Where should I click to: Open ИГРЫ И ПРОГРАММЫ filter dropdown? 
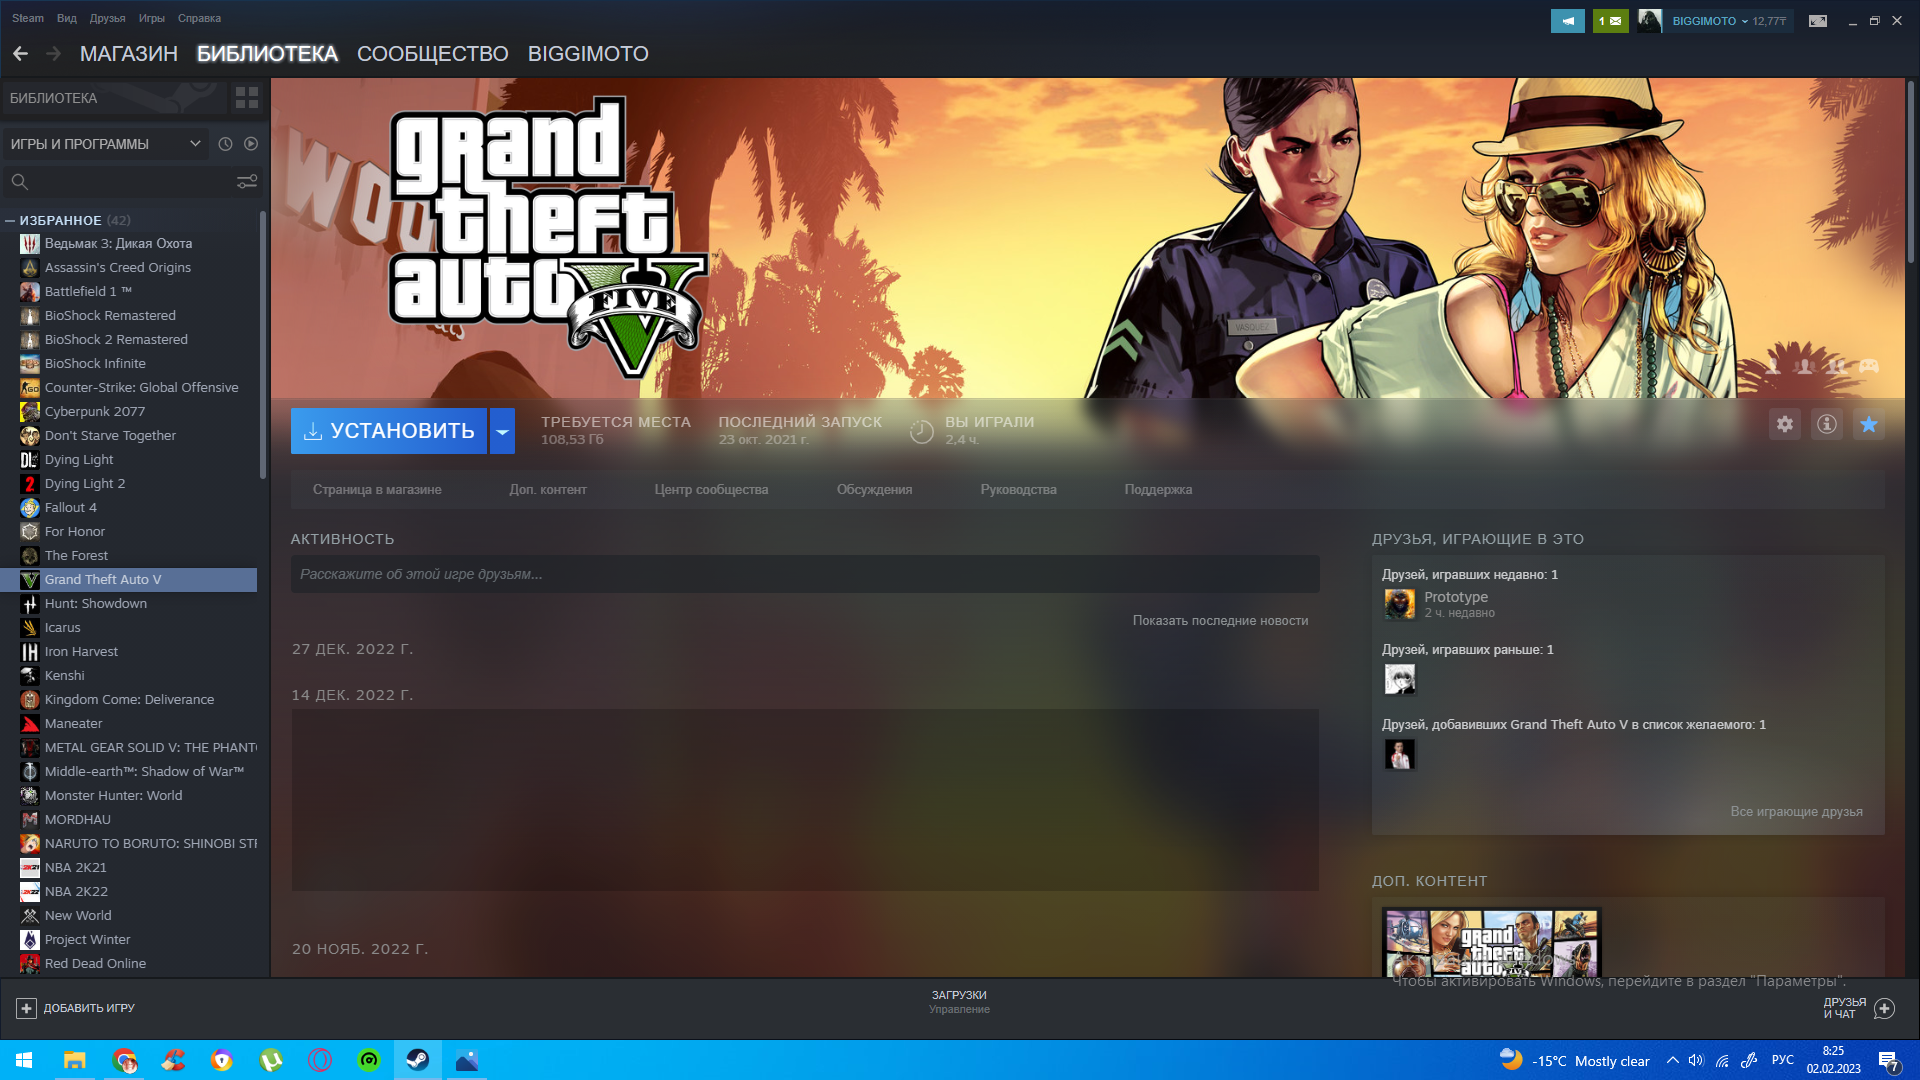(105, 144)
